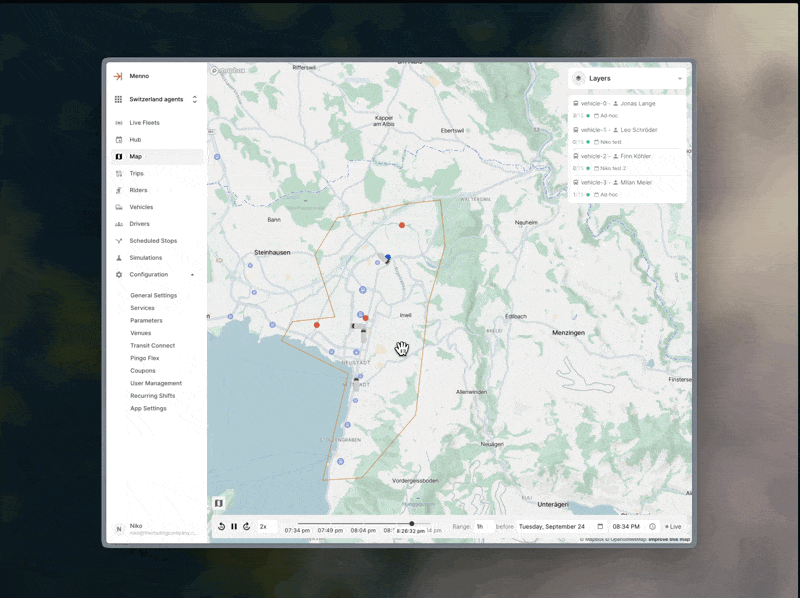Open Riders via its sidebar icon
Viewport: 800px width, 598px height.
[x=119, y=190]
